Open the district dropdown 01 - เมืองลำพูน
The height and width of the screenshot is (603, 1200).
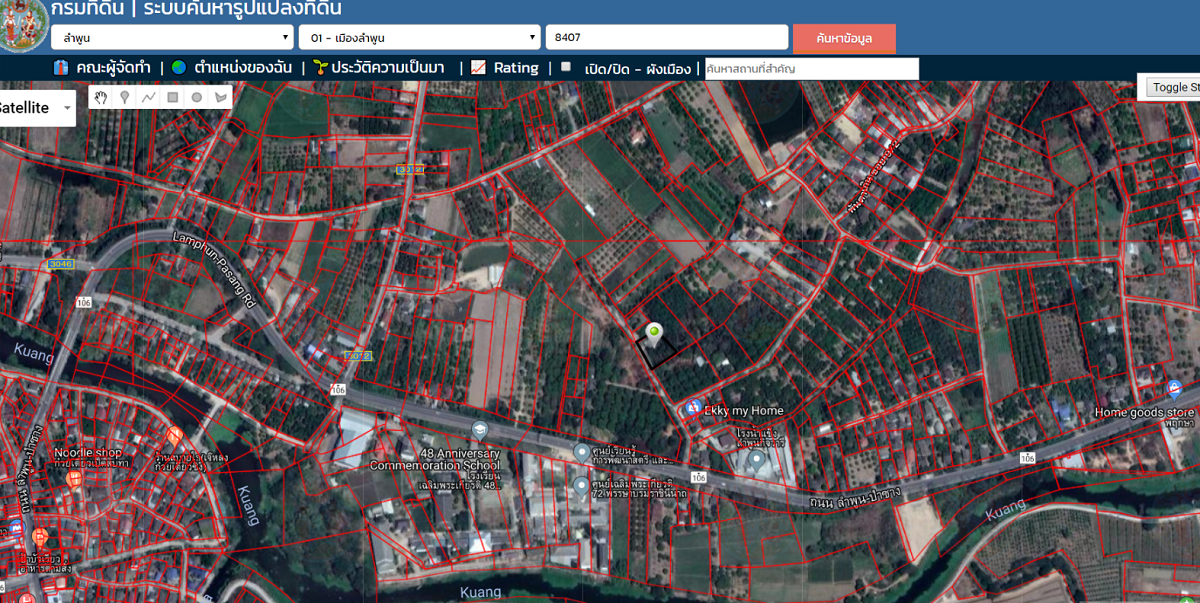point(419,38)
